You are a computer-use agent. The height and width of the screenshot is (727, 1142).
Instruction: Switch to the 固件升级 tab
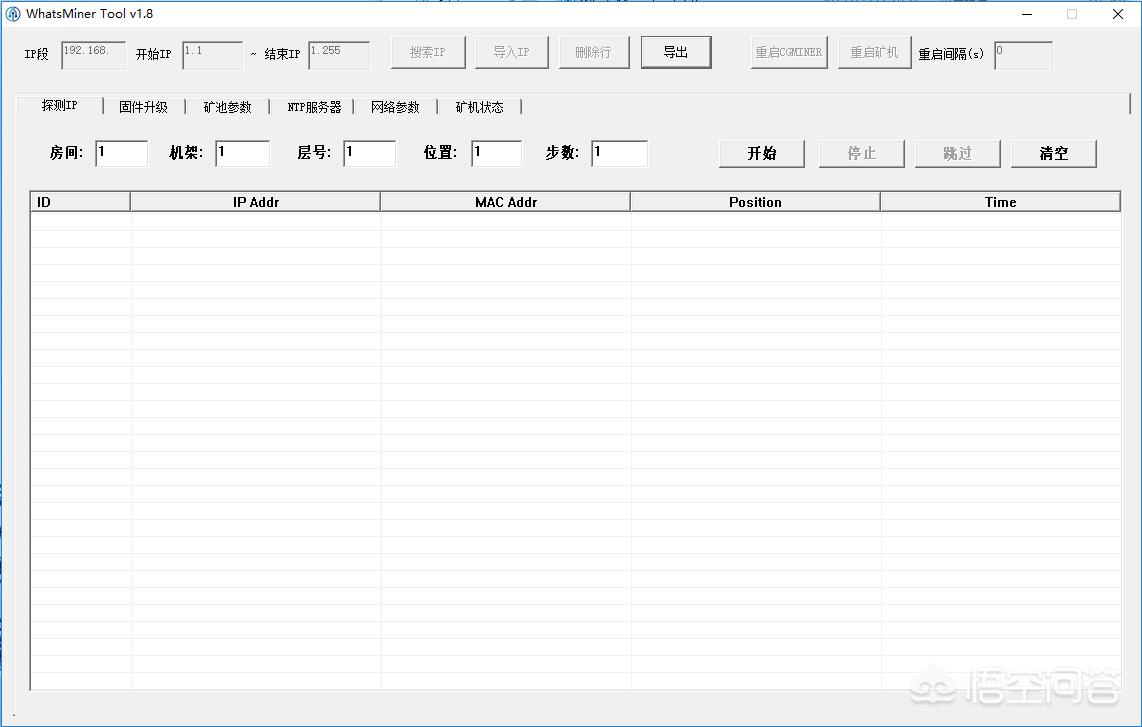pos(143,107)
